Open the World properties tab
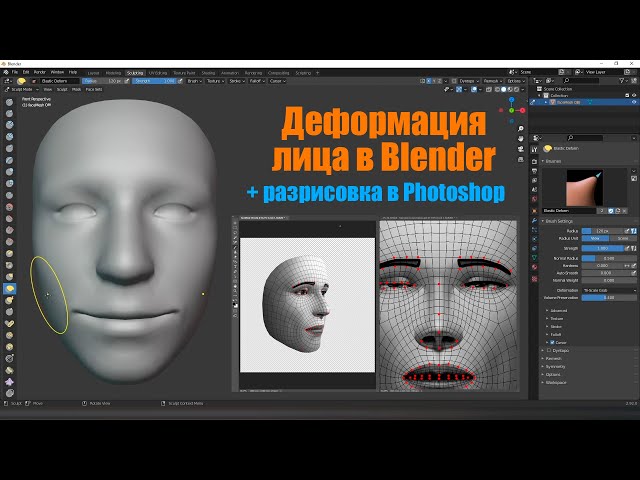This screenshot has height=480, width=640. click(x=534, y=199)
